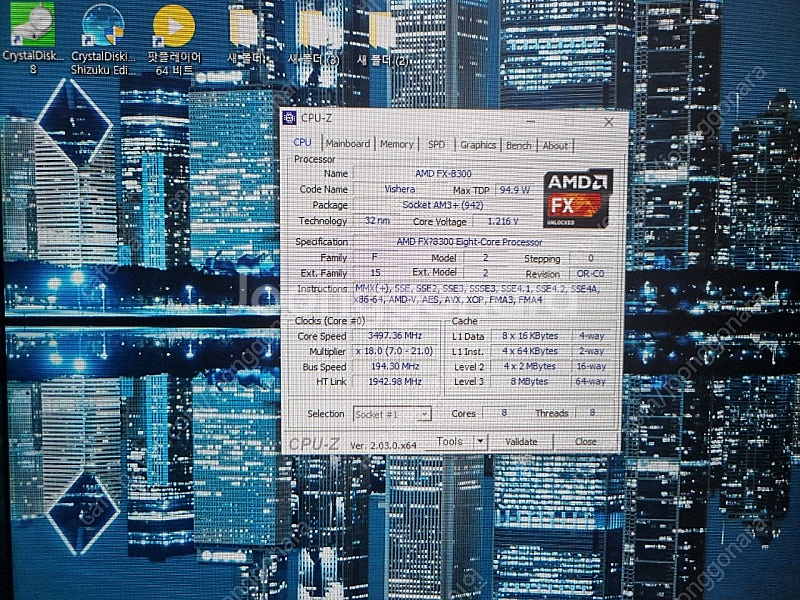Click the Ext. Family value 15
This screenshot has width=800, height=600.
[376, 272]
